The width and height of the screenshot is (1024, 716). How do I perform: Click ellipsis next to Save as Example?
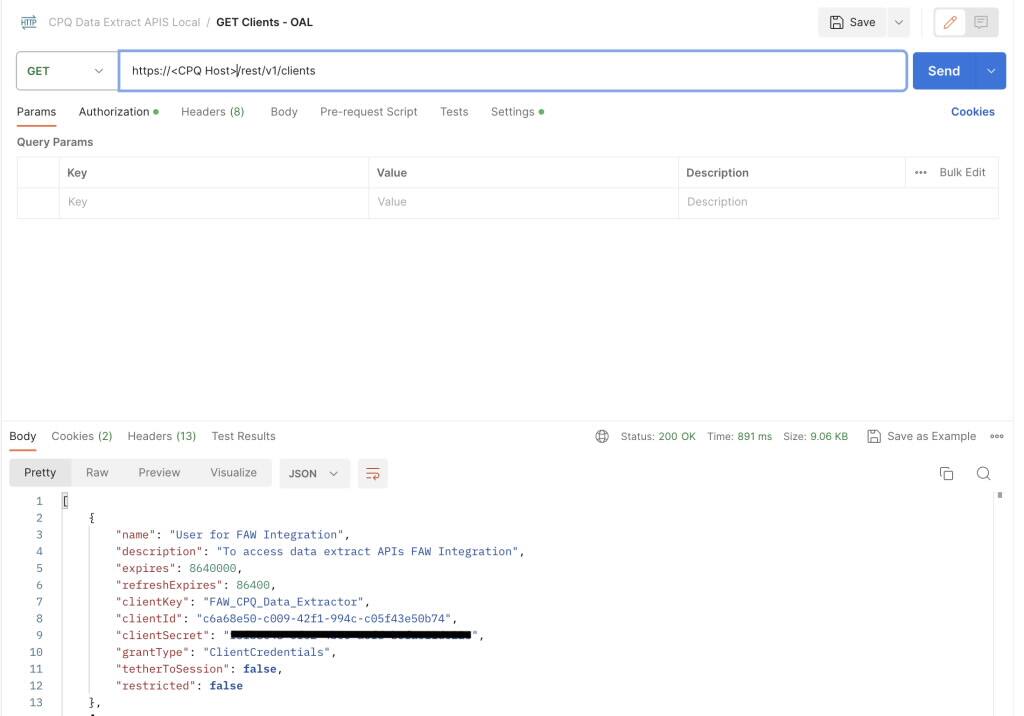pos(998,436)
